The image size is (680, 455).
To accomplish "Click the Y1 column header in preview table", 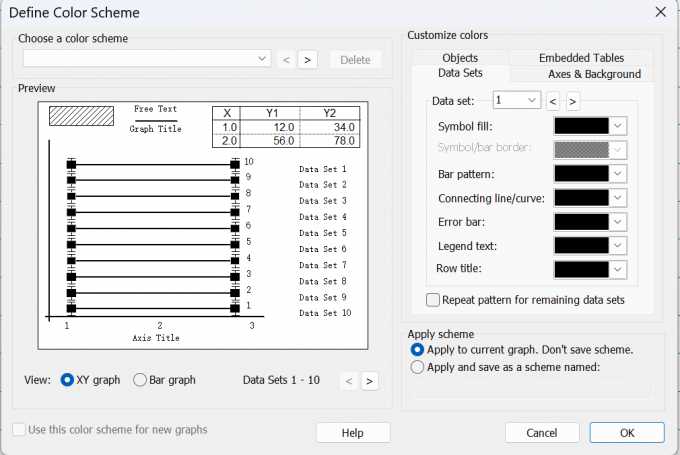I will coord(272,113).
